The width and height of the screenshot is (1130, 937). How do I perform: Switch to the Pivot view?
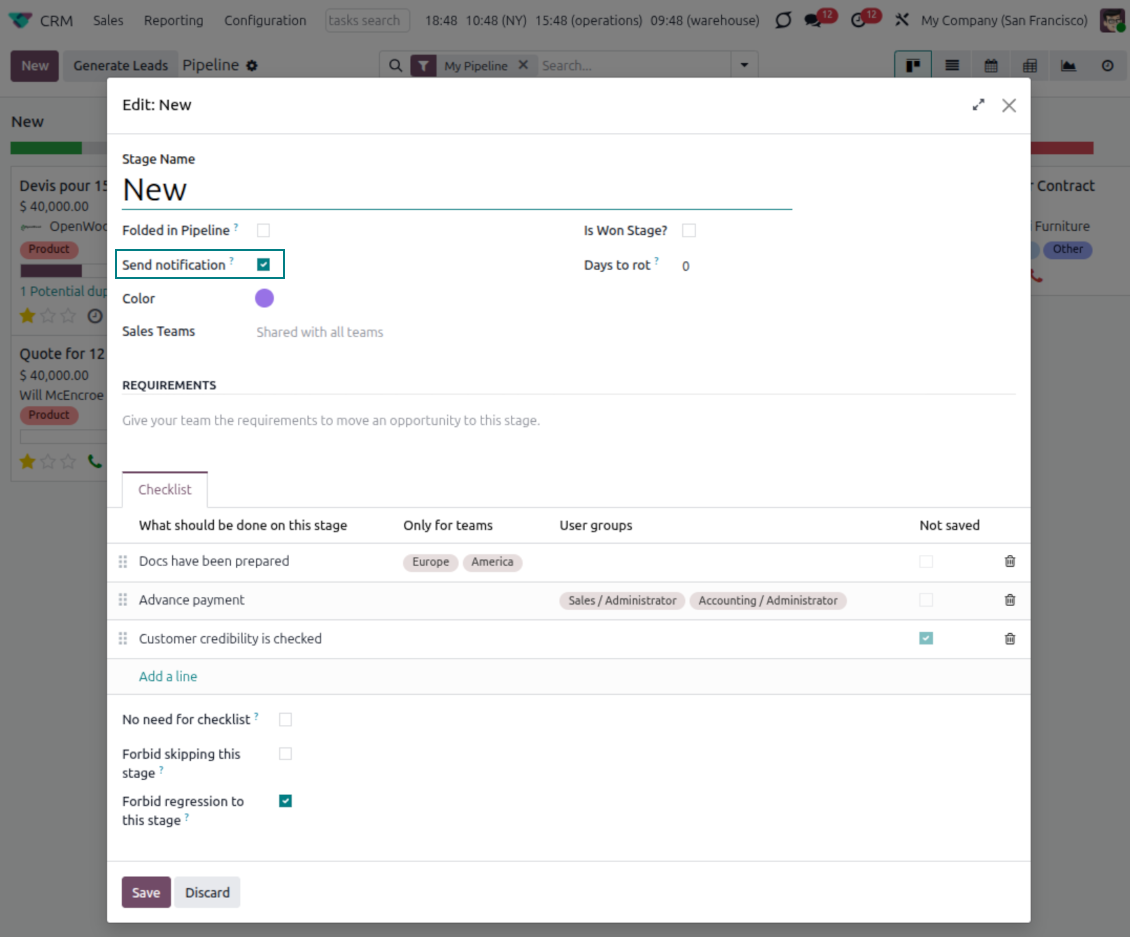[x=1029, y=65]
